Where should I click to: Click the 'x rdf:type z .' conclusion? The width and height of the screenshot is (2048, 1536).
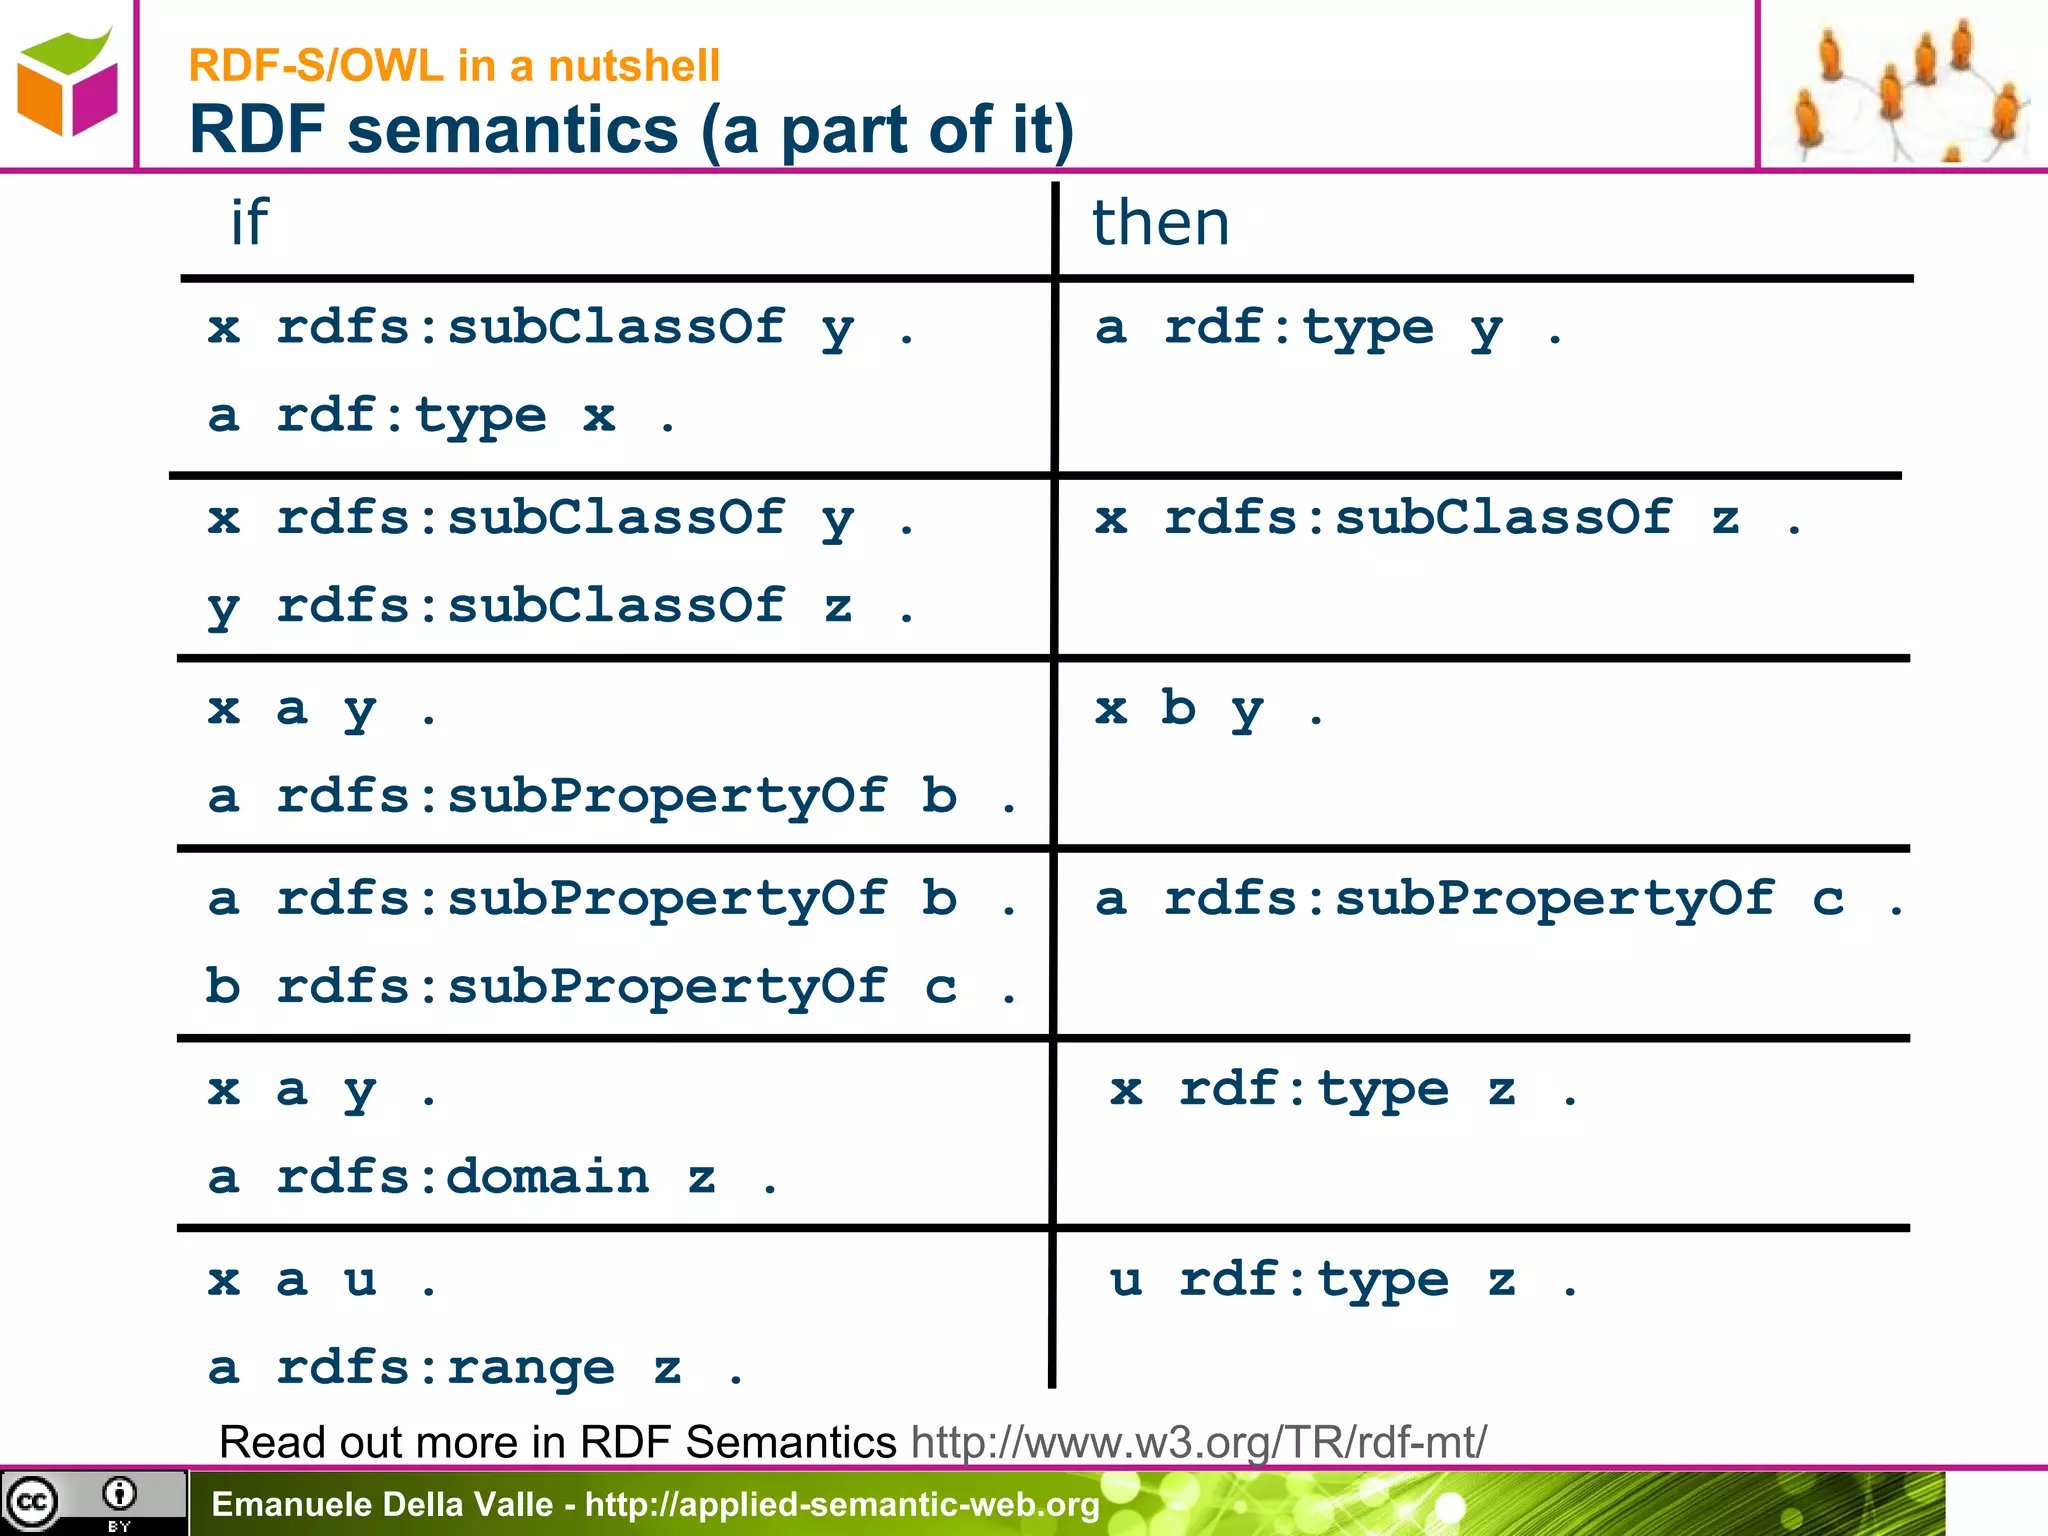(x=1343, y=1089)
